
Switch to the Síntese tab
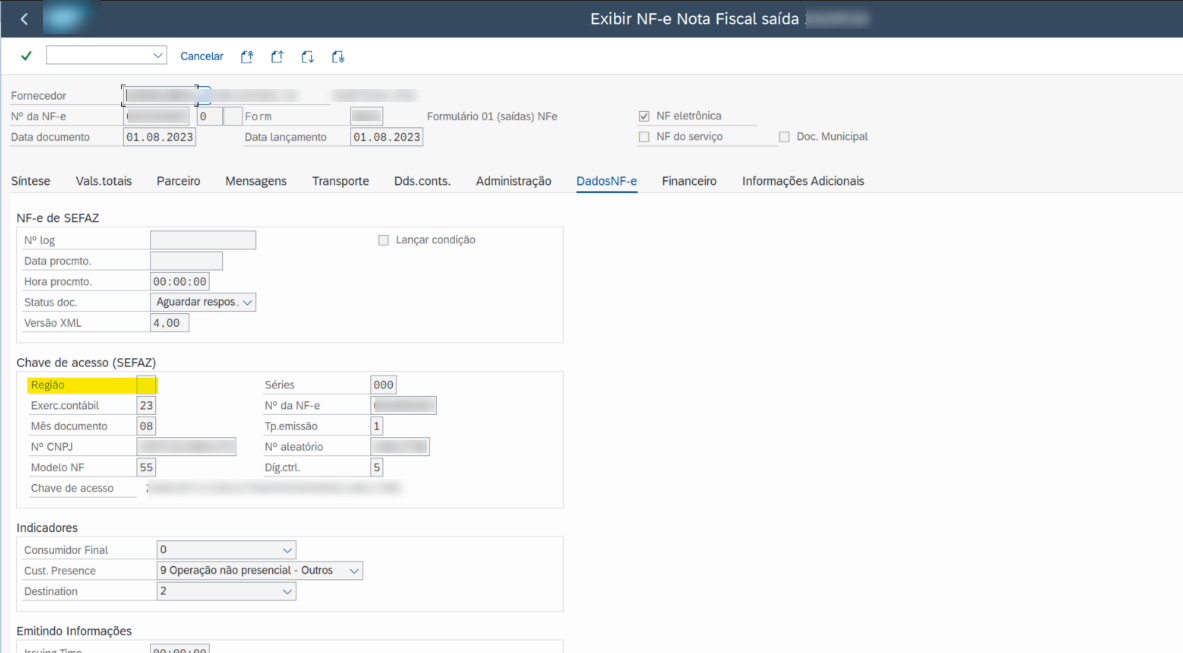tap(30, 181)
